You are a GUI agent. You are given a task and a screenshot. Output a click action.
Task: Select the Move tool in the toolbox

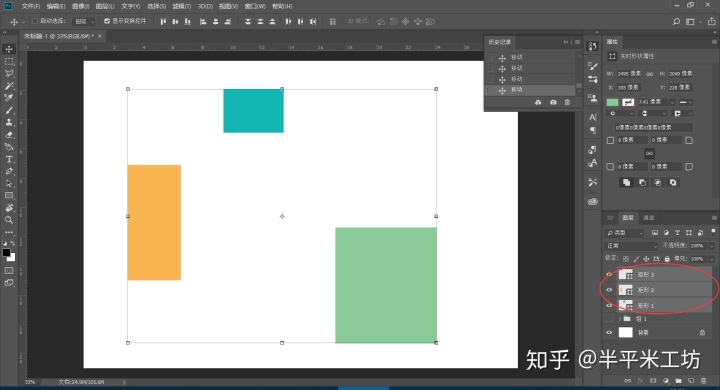click(x=9, y=49)
